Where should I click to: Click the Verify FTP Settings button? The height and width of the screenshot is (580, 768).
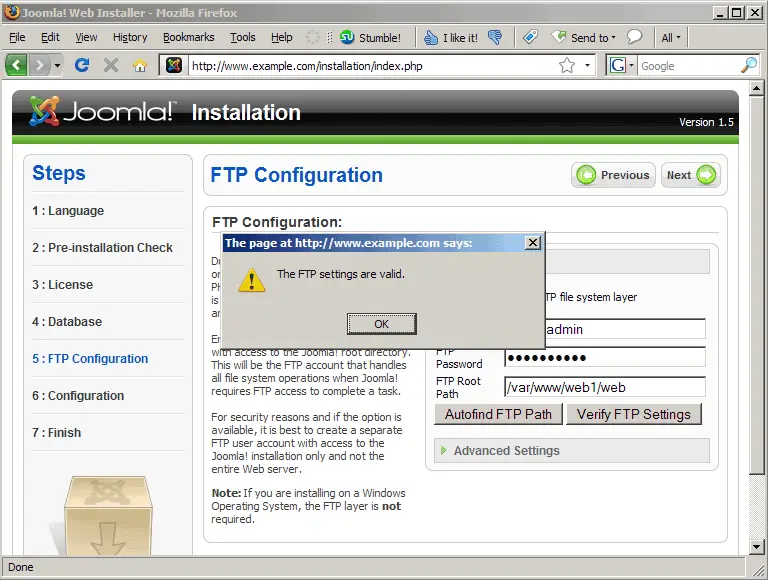(x=634, y=414)
